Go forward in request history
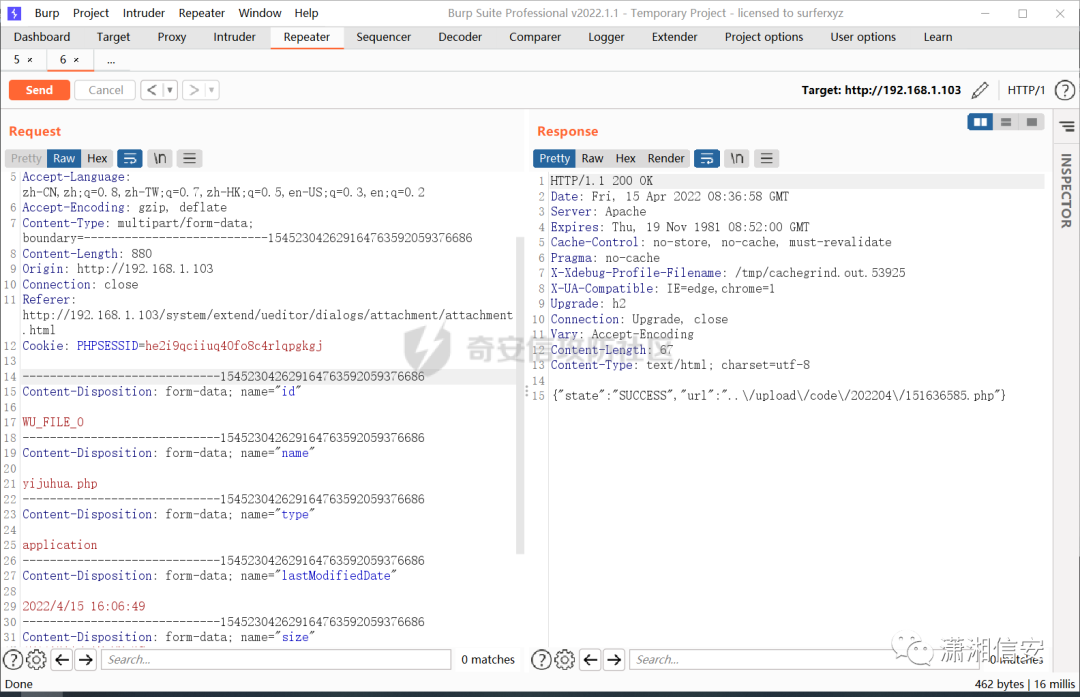1080x697 pixels. (x=194, y=90)
